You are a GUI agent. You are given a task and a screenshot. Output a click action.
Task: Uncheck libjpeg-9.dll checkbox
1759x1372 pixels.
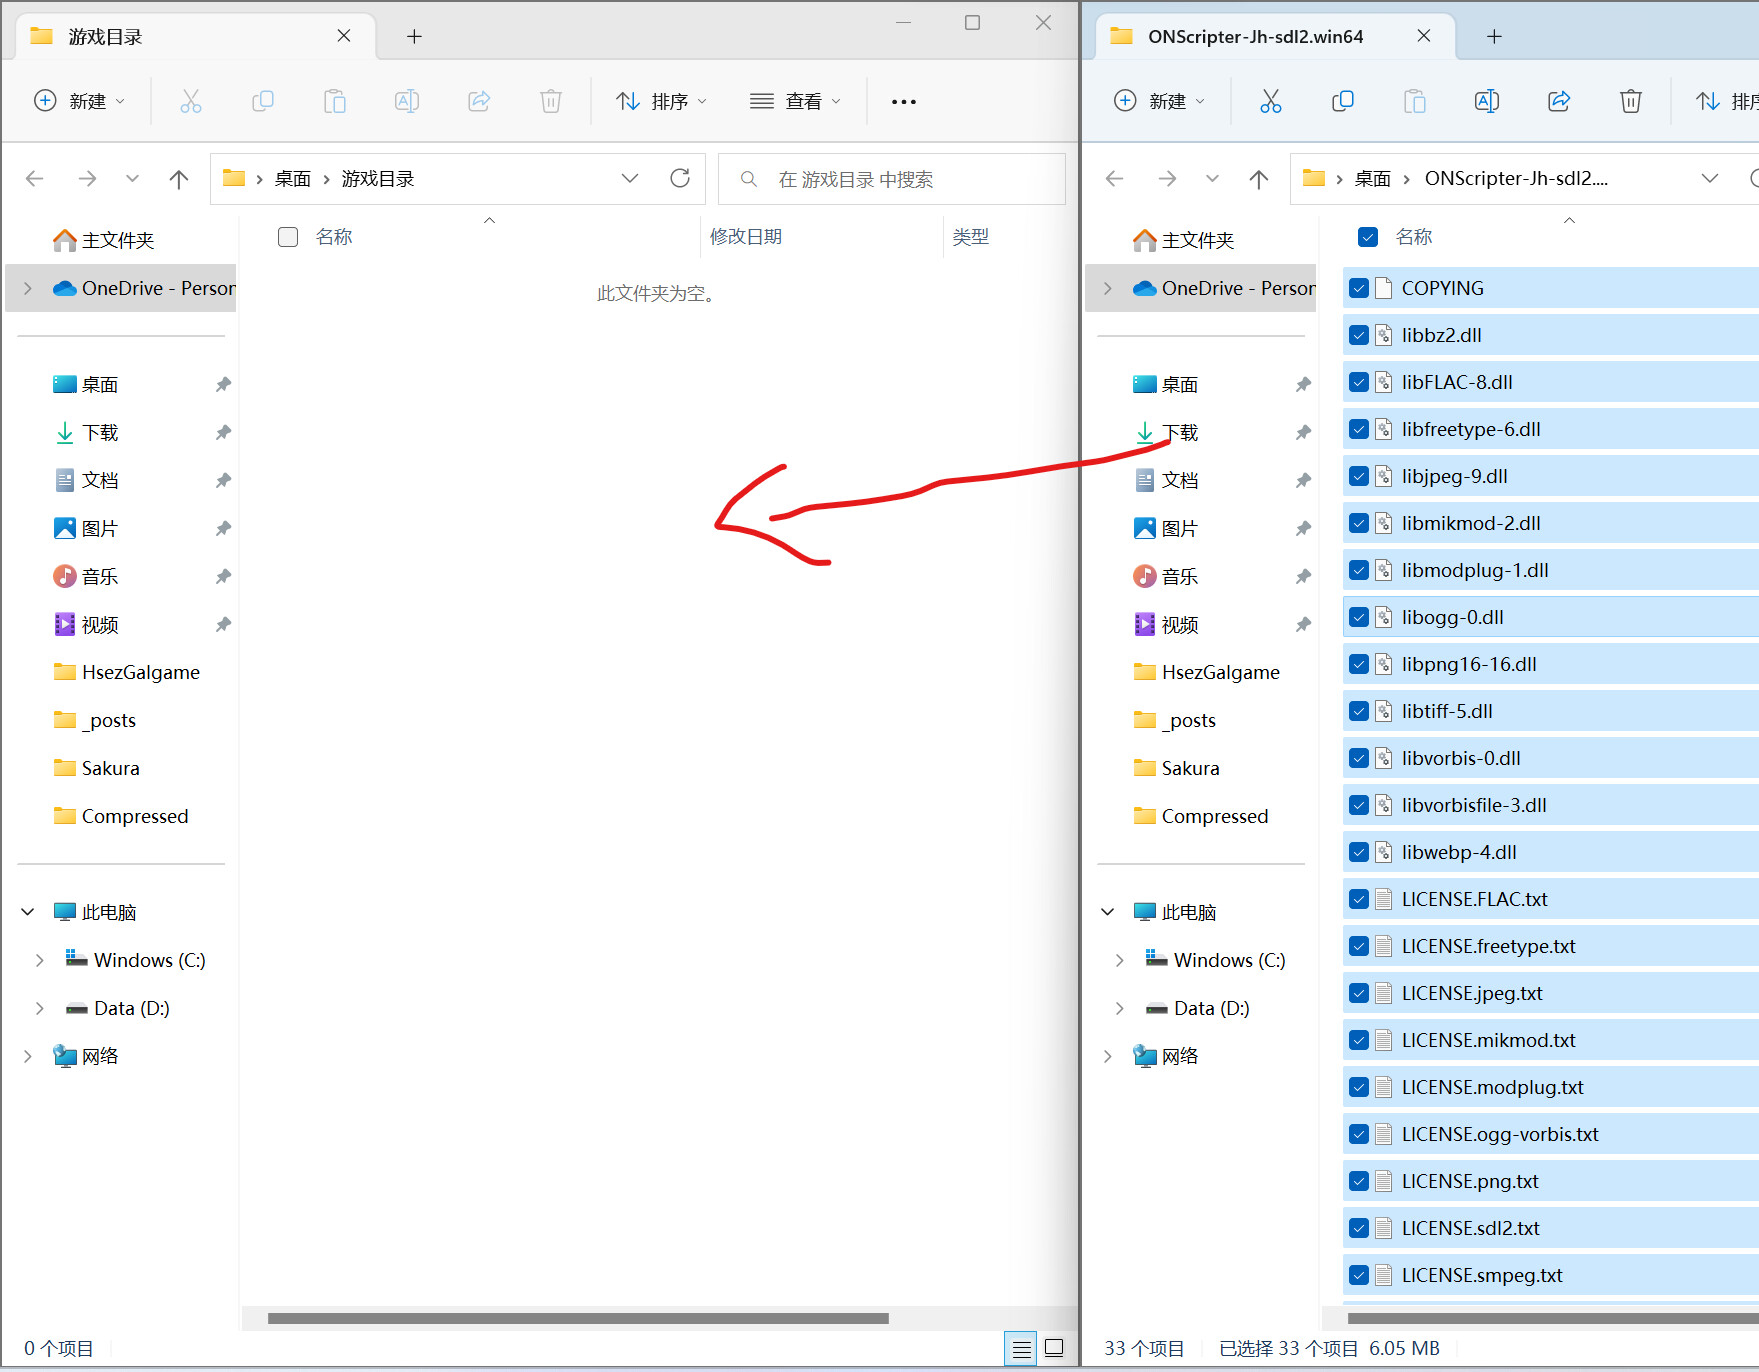1359,476
